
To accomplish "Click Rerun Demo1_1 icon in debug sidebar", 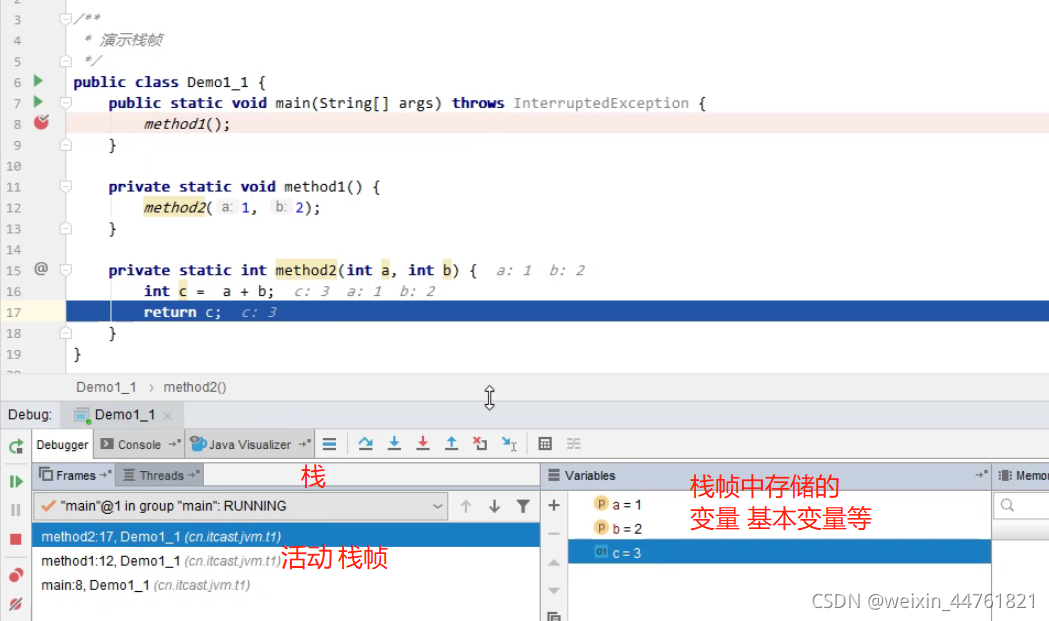I will point(16,446).
